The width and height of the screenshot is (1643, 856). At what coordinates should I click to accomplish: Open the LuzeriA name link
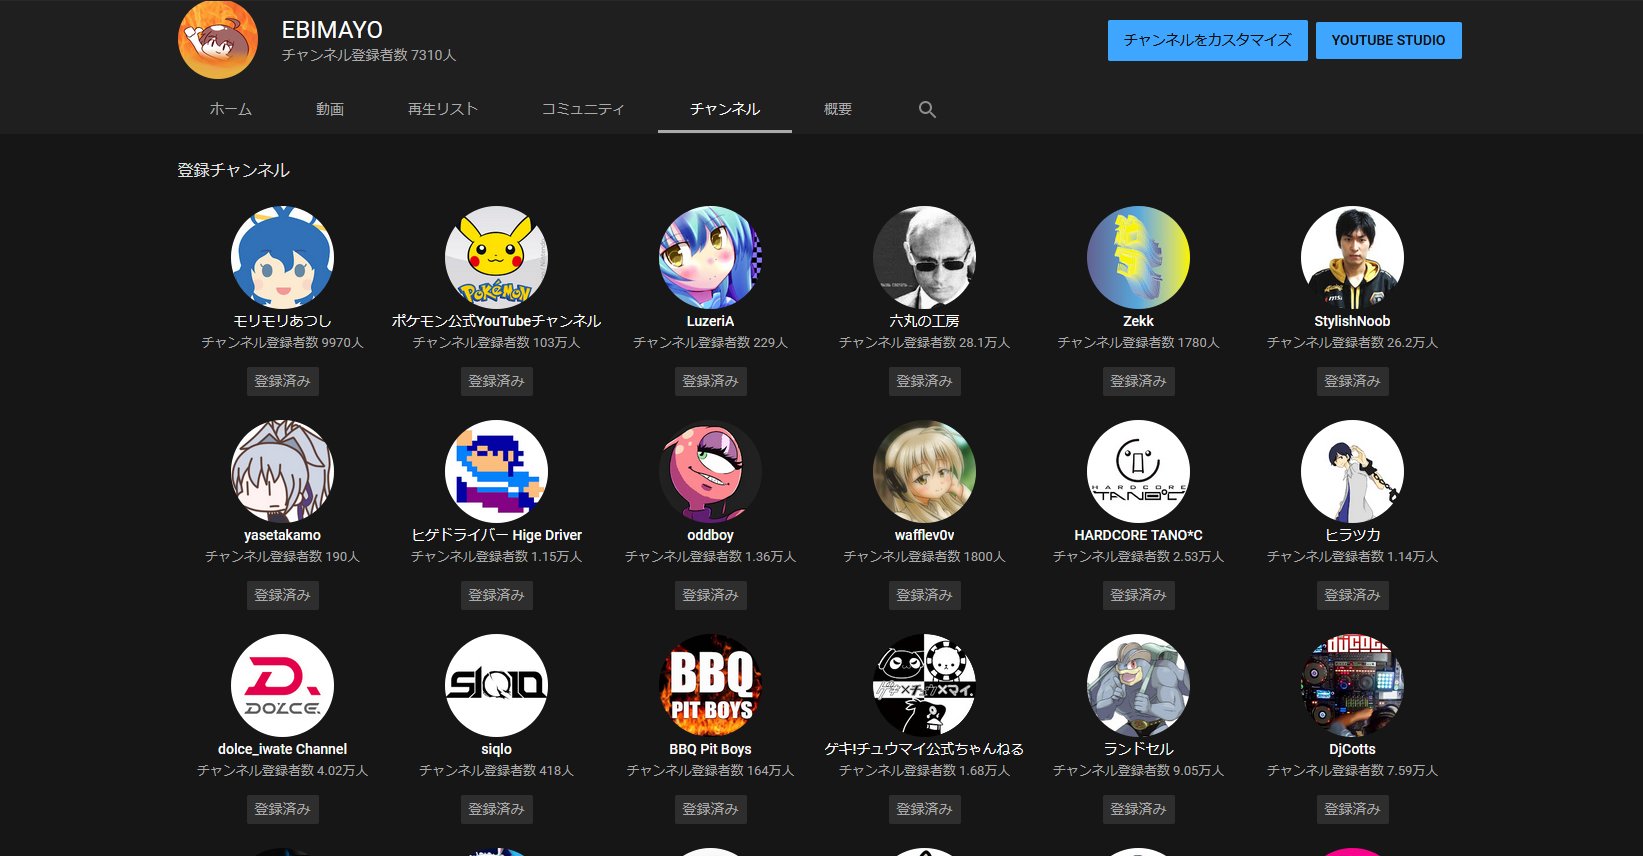710,321
